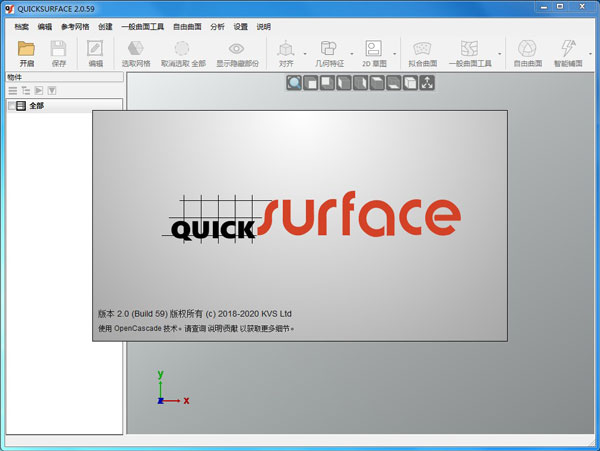
Task: Click the list view icon in 物件 panel
Action: (x=13, y=91)
